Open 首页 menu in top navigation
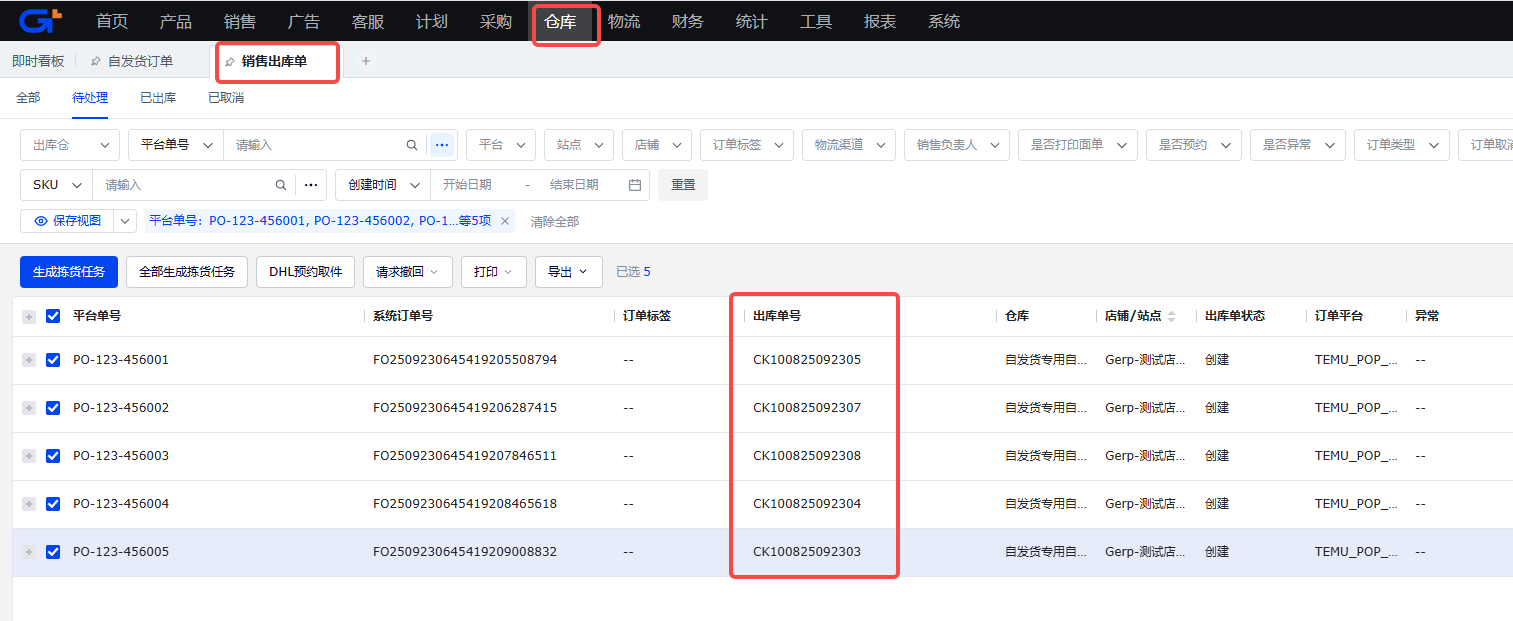Screen dimensions: 1513x621 coord(112,21)
